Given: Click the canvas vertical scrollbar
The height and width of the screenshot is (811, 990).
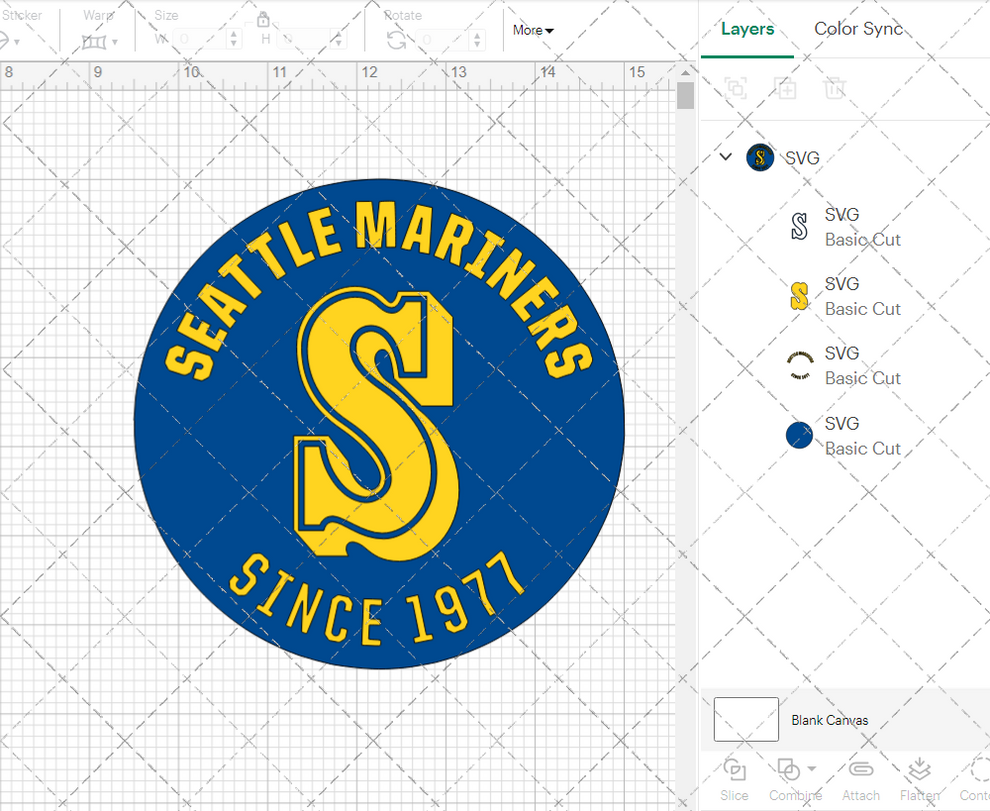Looking at the screenshot, I should (x=687, y=95).
